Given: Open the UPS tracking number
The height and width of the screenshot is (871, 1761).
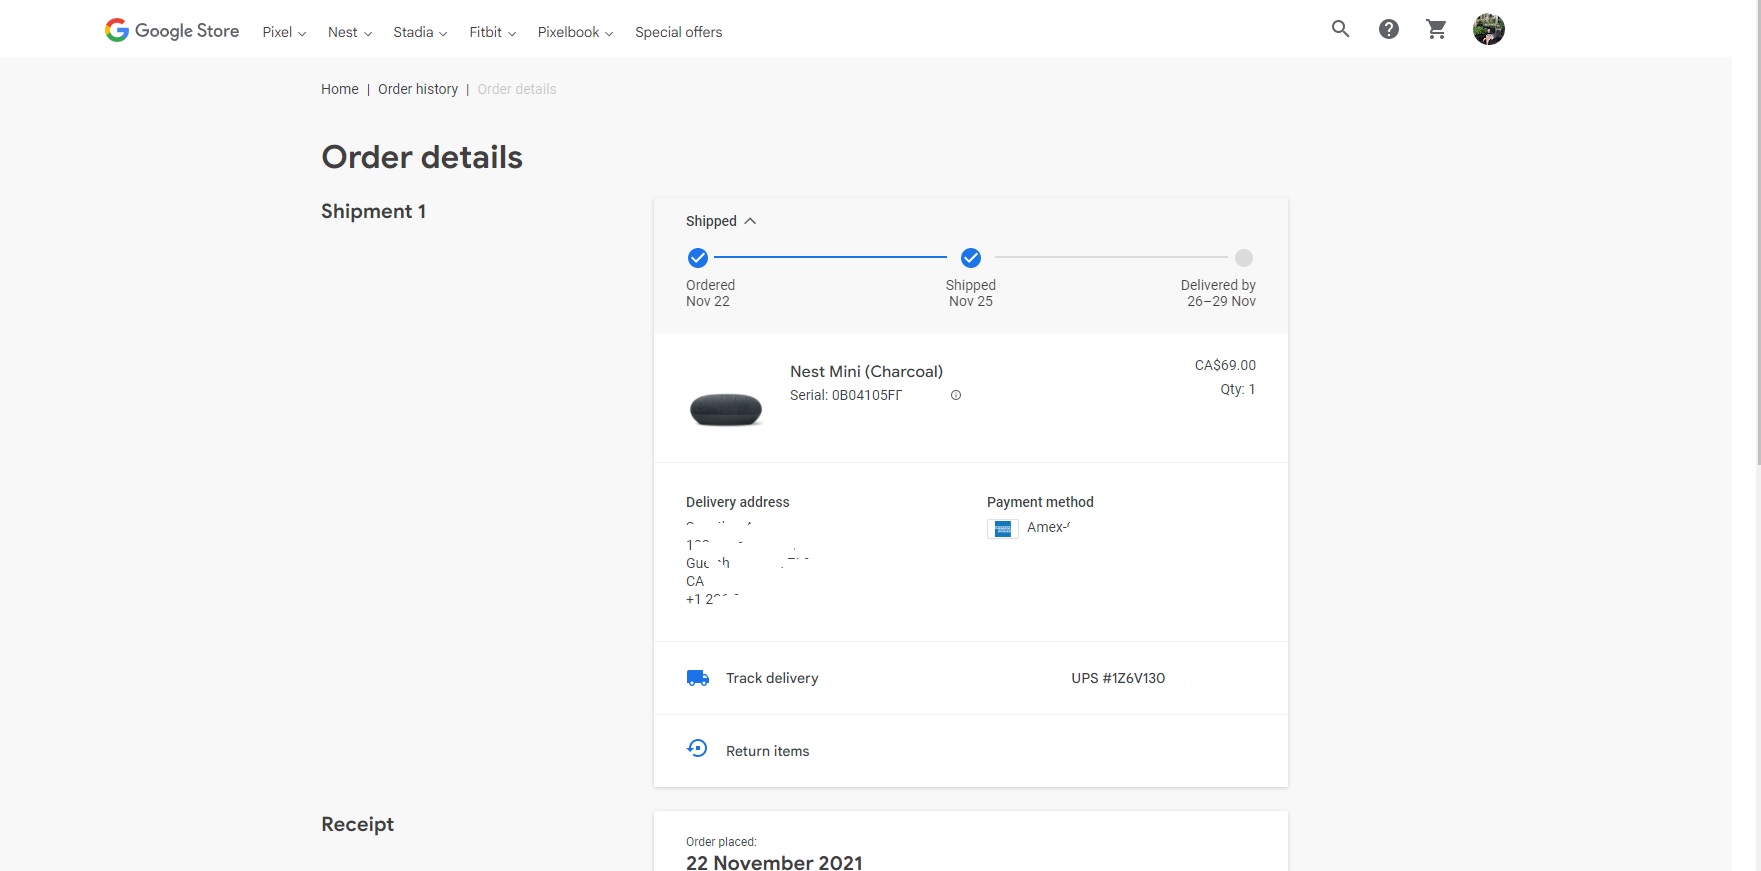Looking at the screenshot, I should point(1118,678).
